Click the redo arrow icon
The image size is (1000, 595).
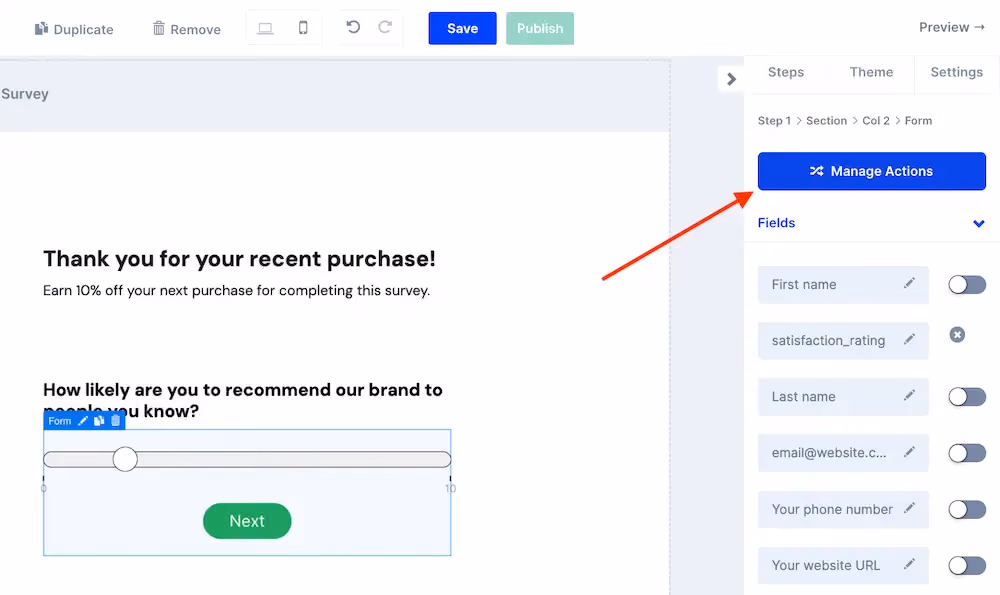pyautogui.click(x=385, y=27)
